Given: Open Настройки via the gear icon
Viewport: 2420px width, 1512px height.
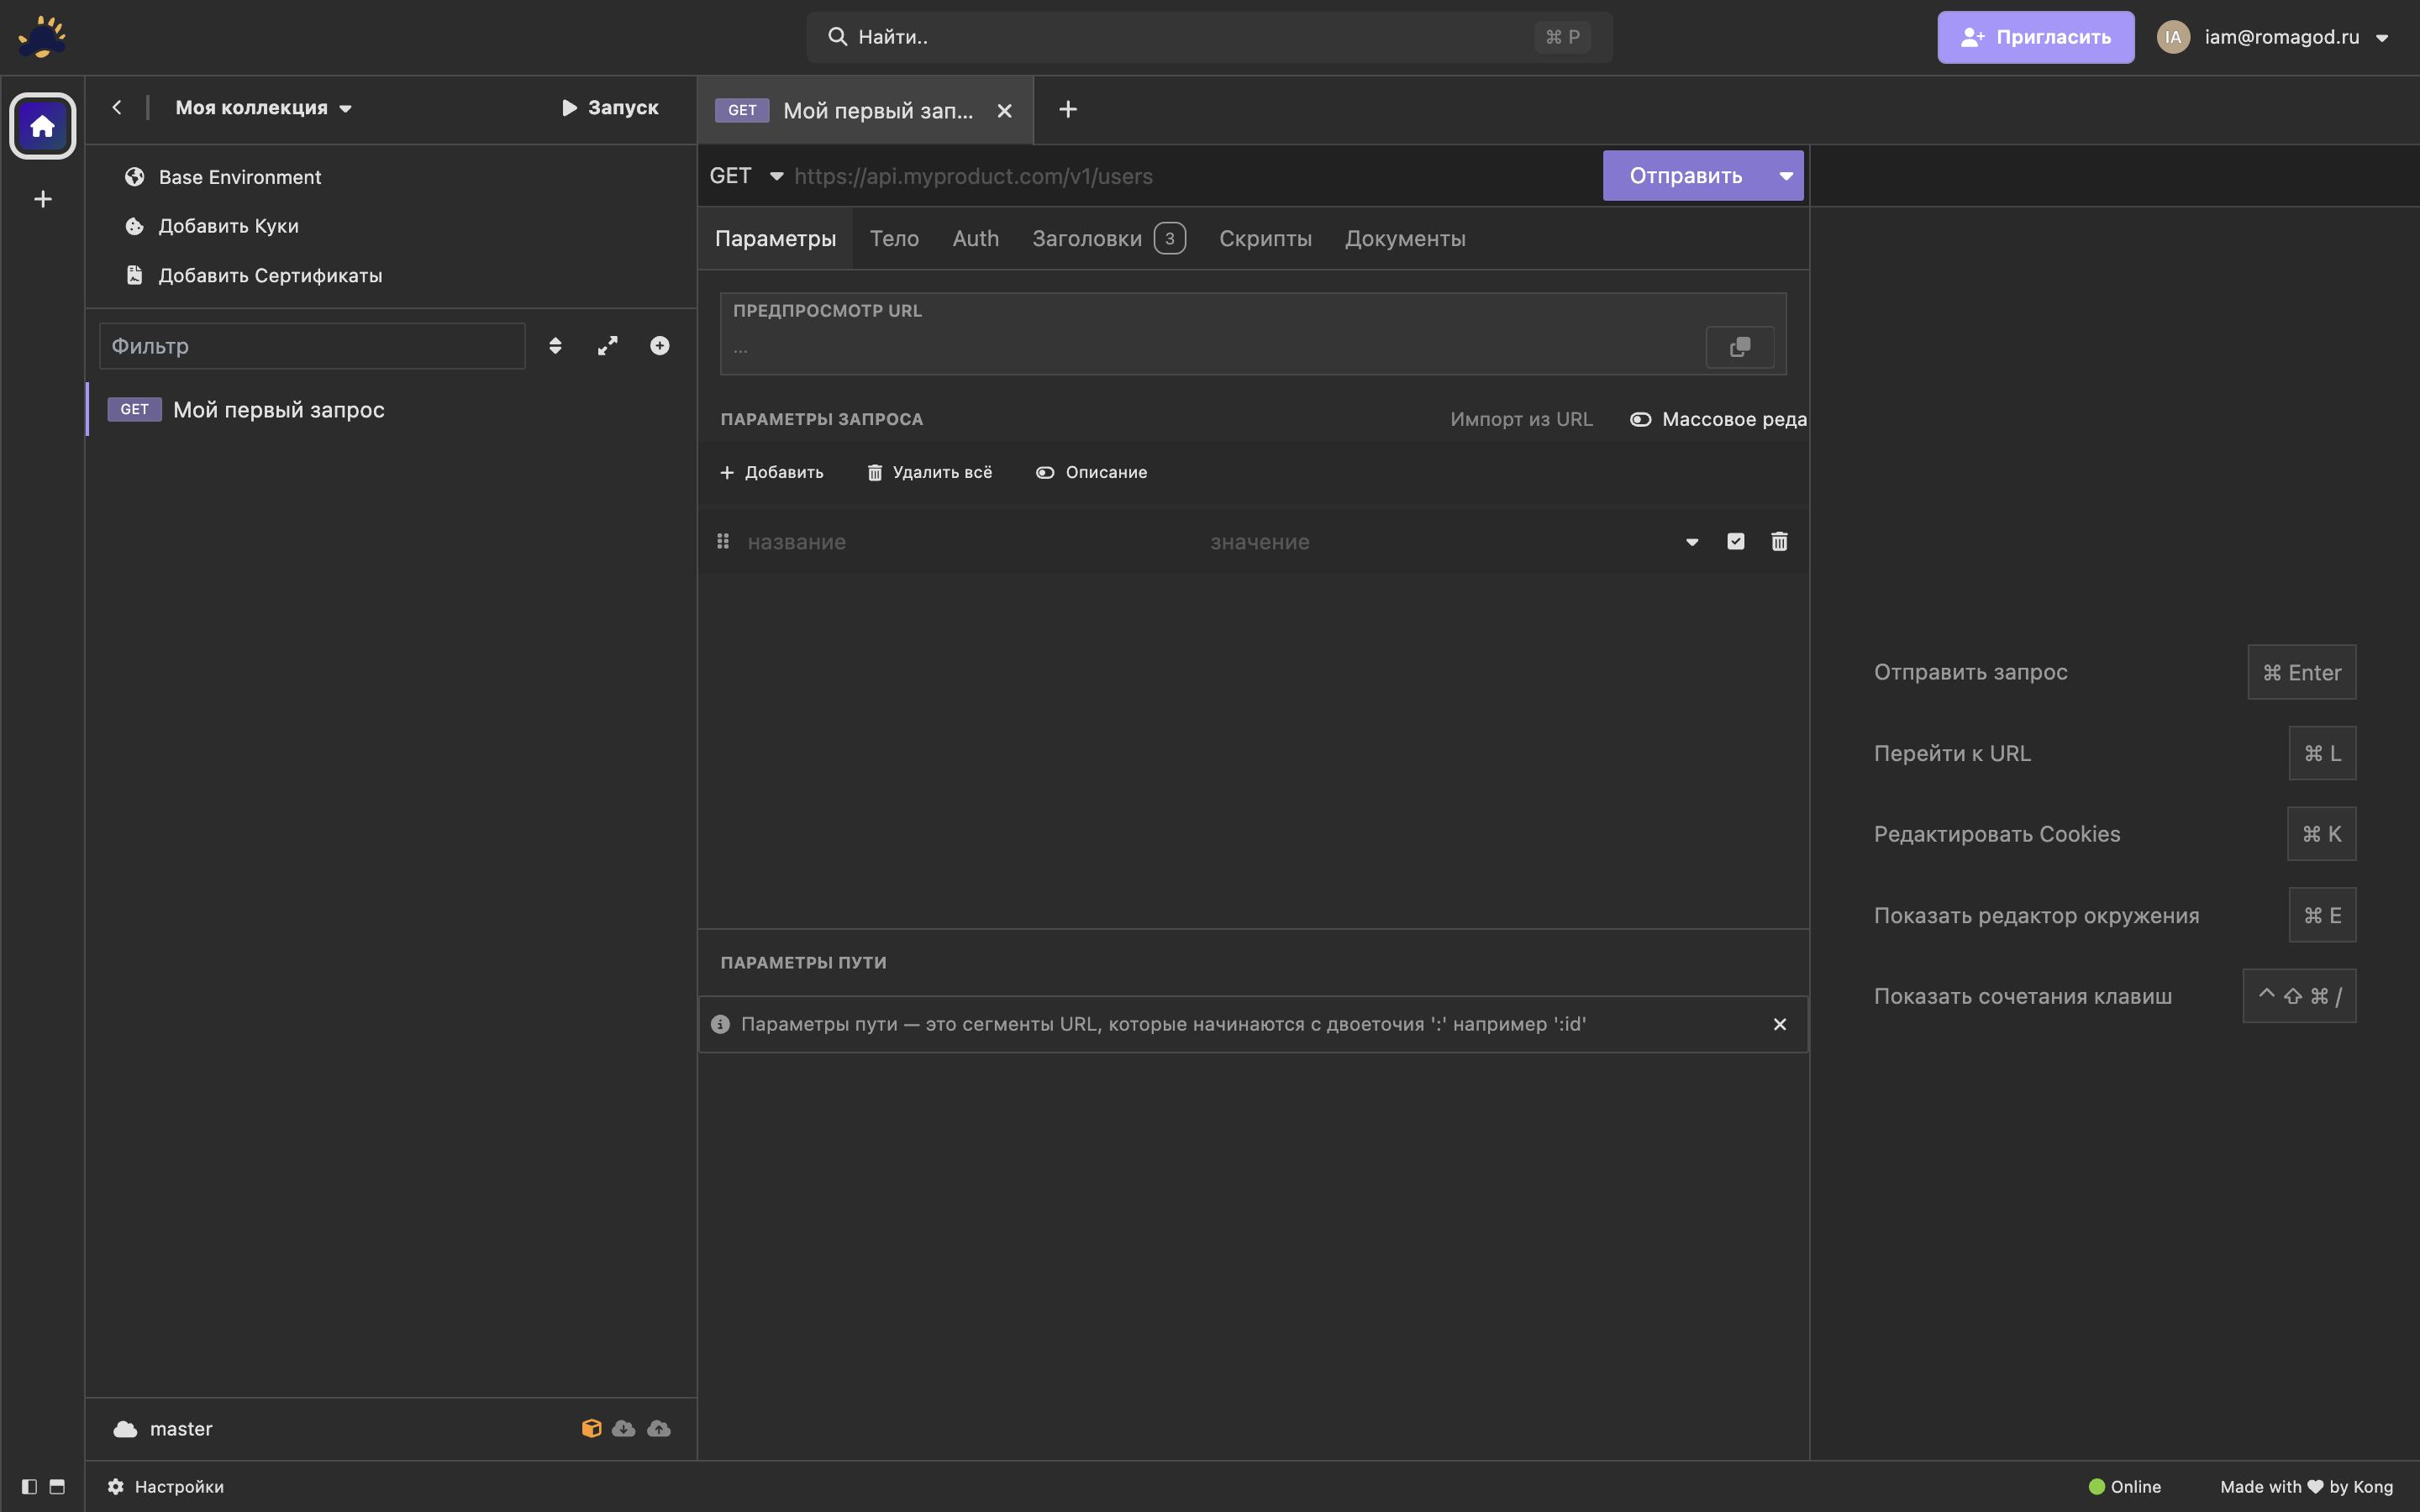Looking at the screenshot, I should point(115,1486).
